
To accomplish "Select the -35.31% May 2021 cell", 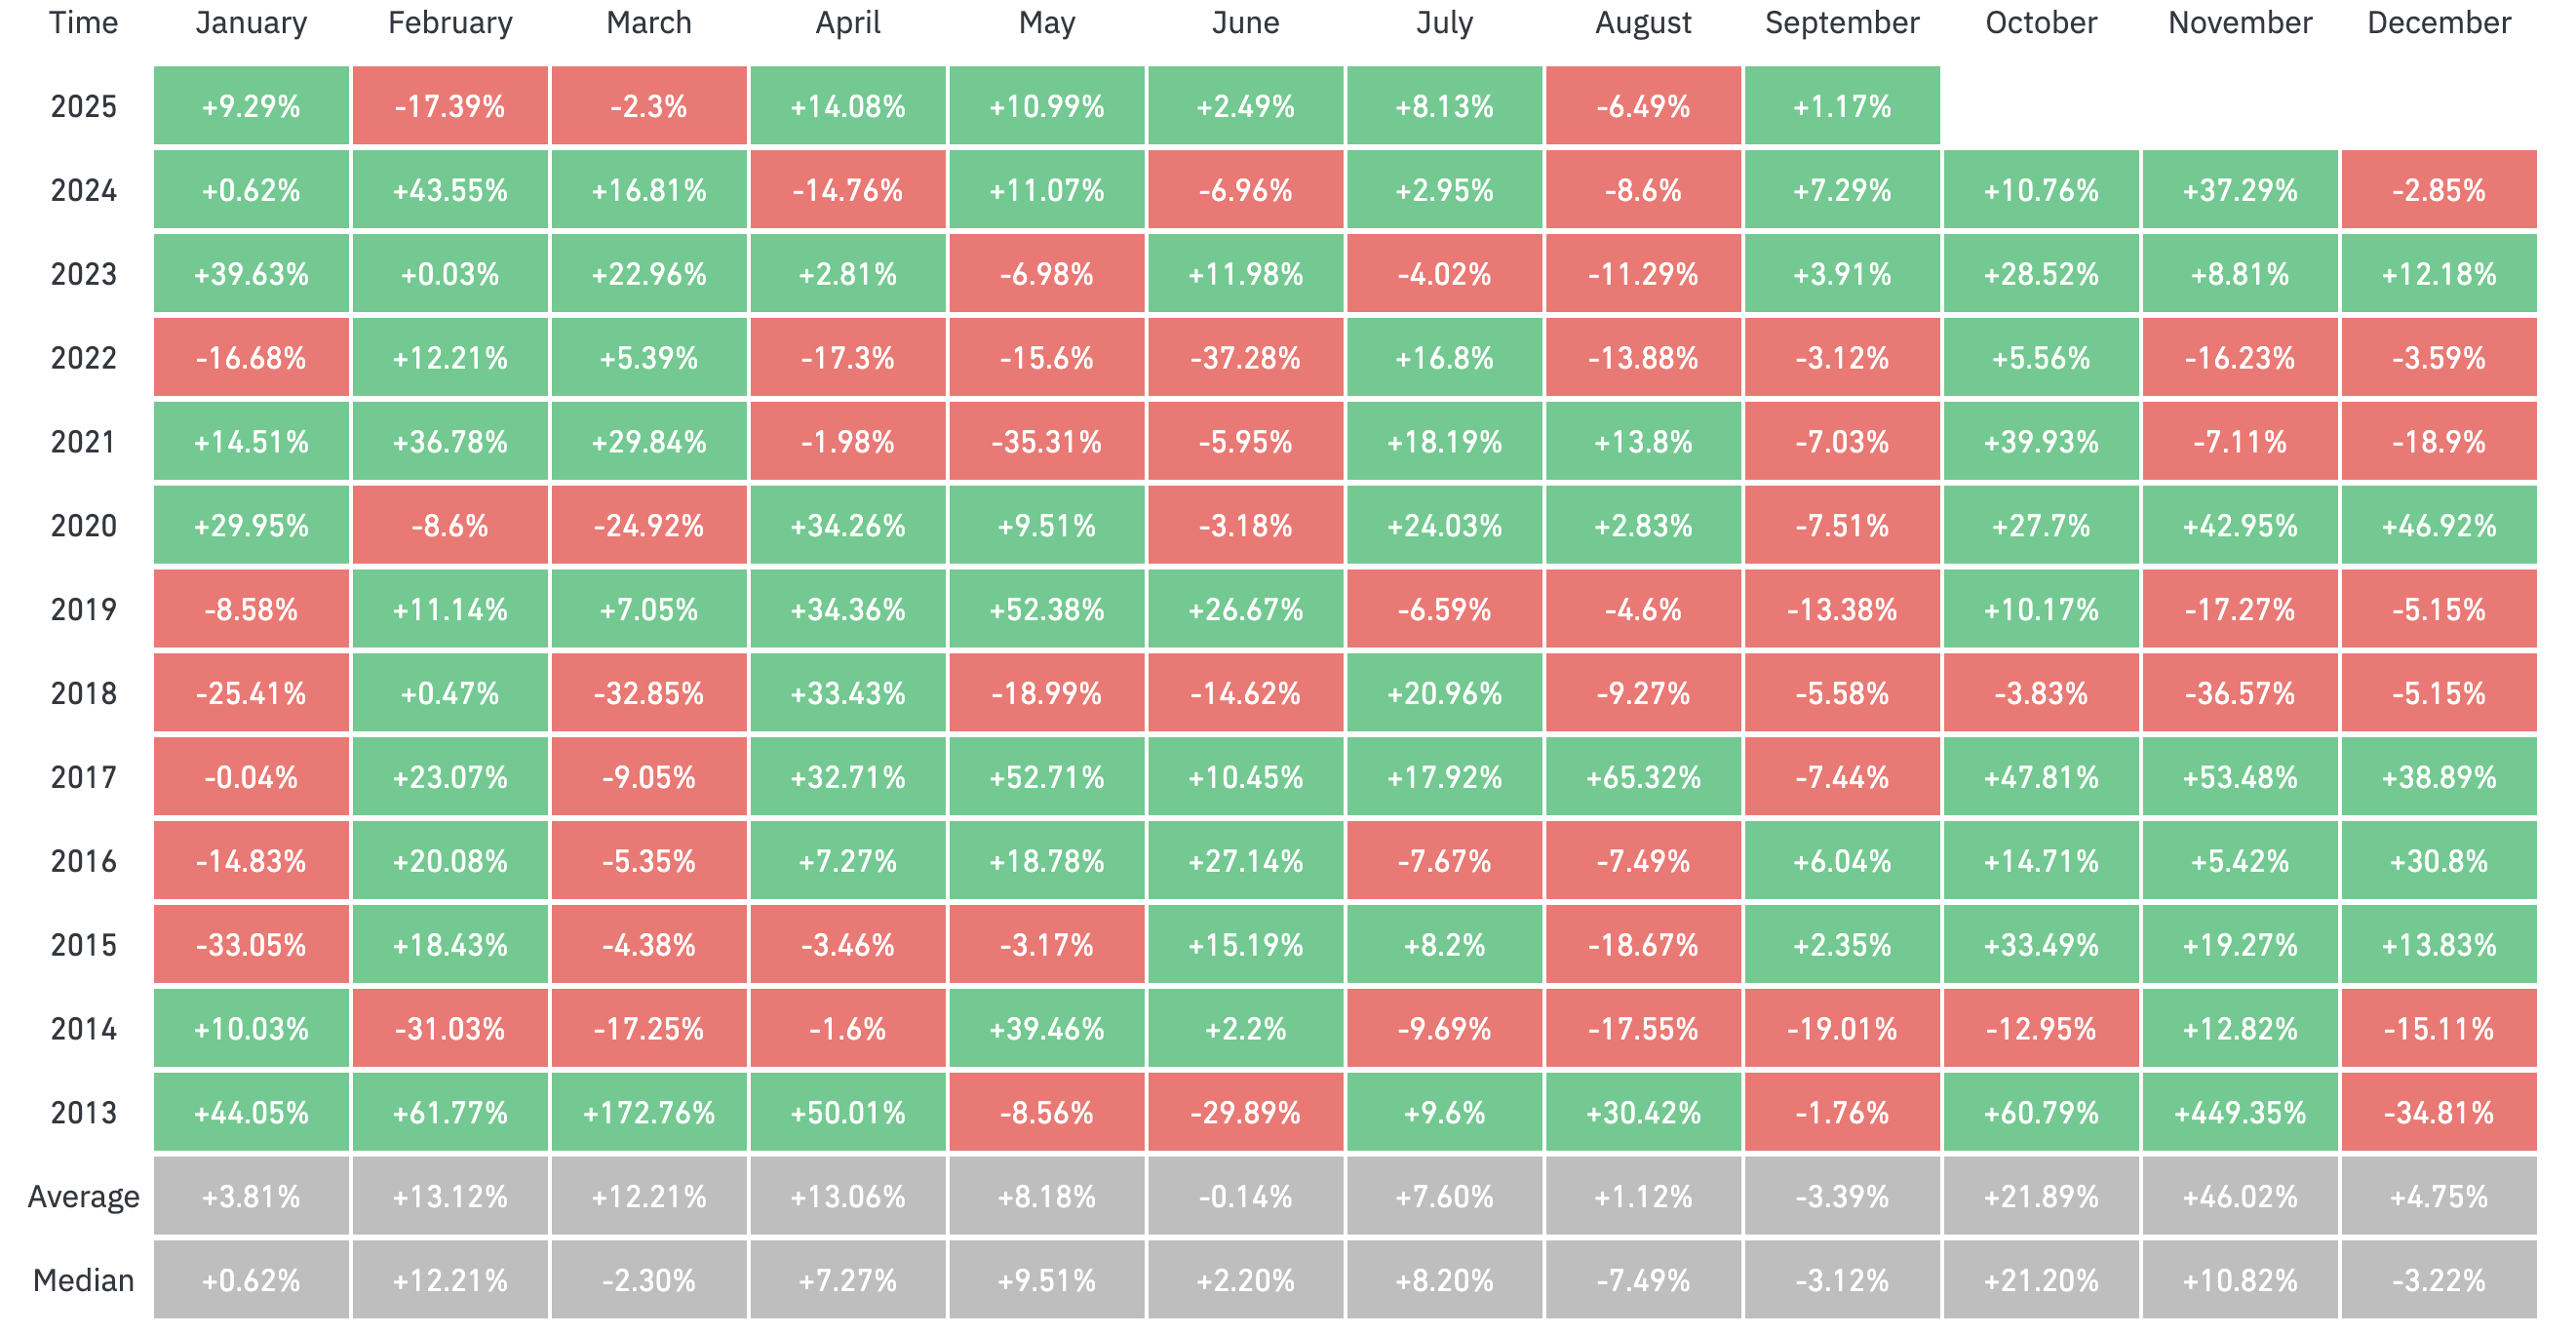I will click(1046, 442).
